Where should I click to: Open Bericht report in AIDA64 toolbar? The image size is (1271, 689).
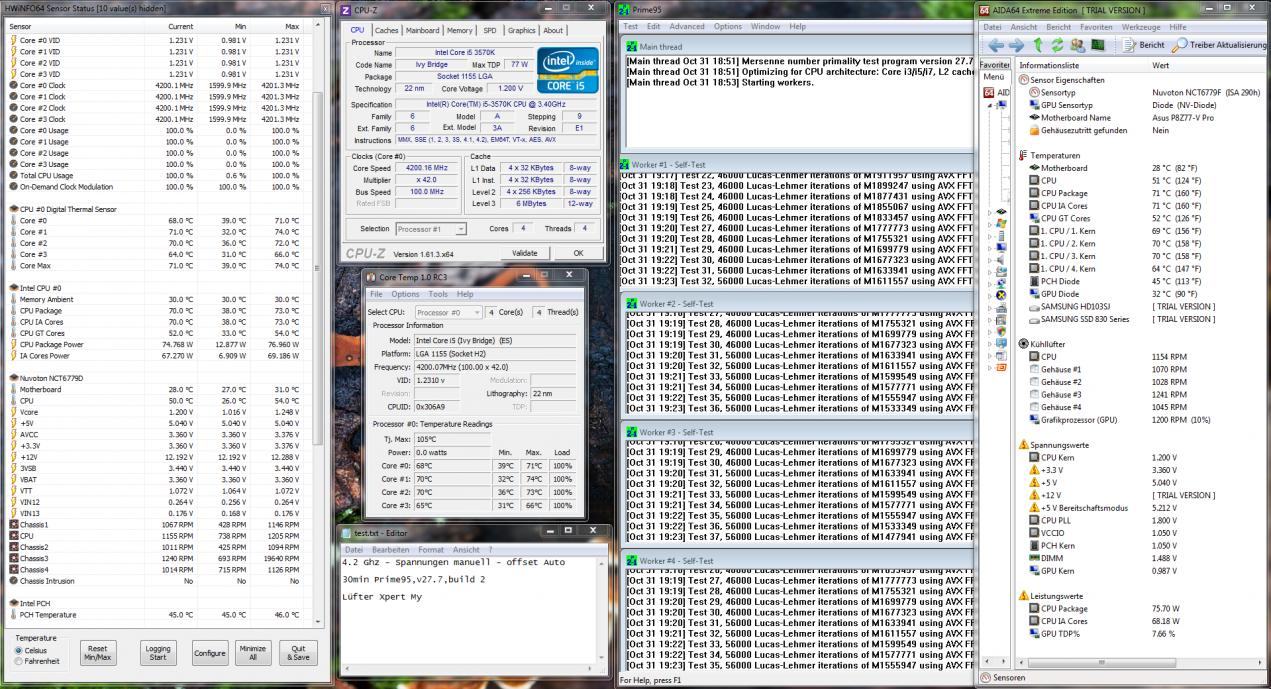click(1144, 45)
